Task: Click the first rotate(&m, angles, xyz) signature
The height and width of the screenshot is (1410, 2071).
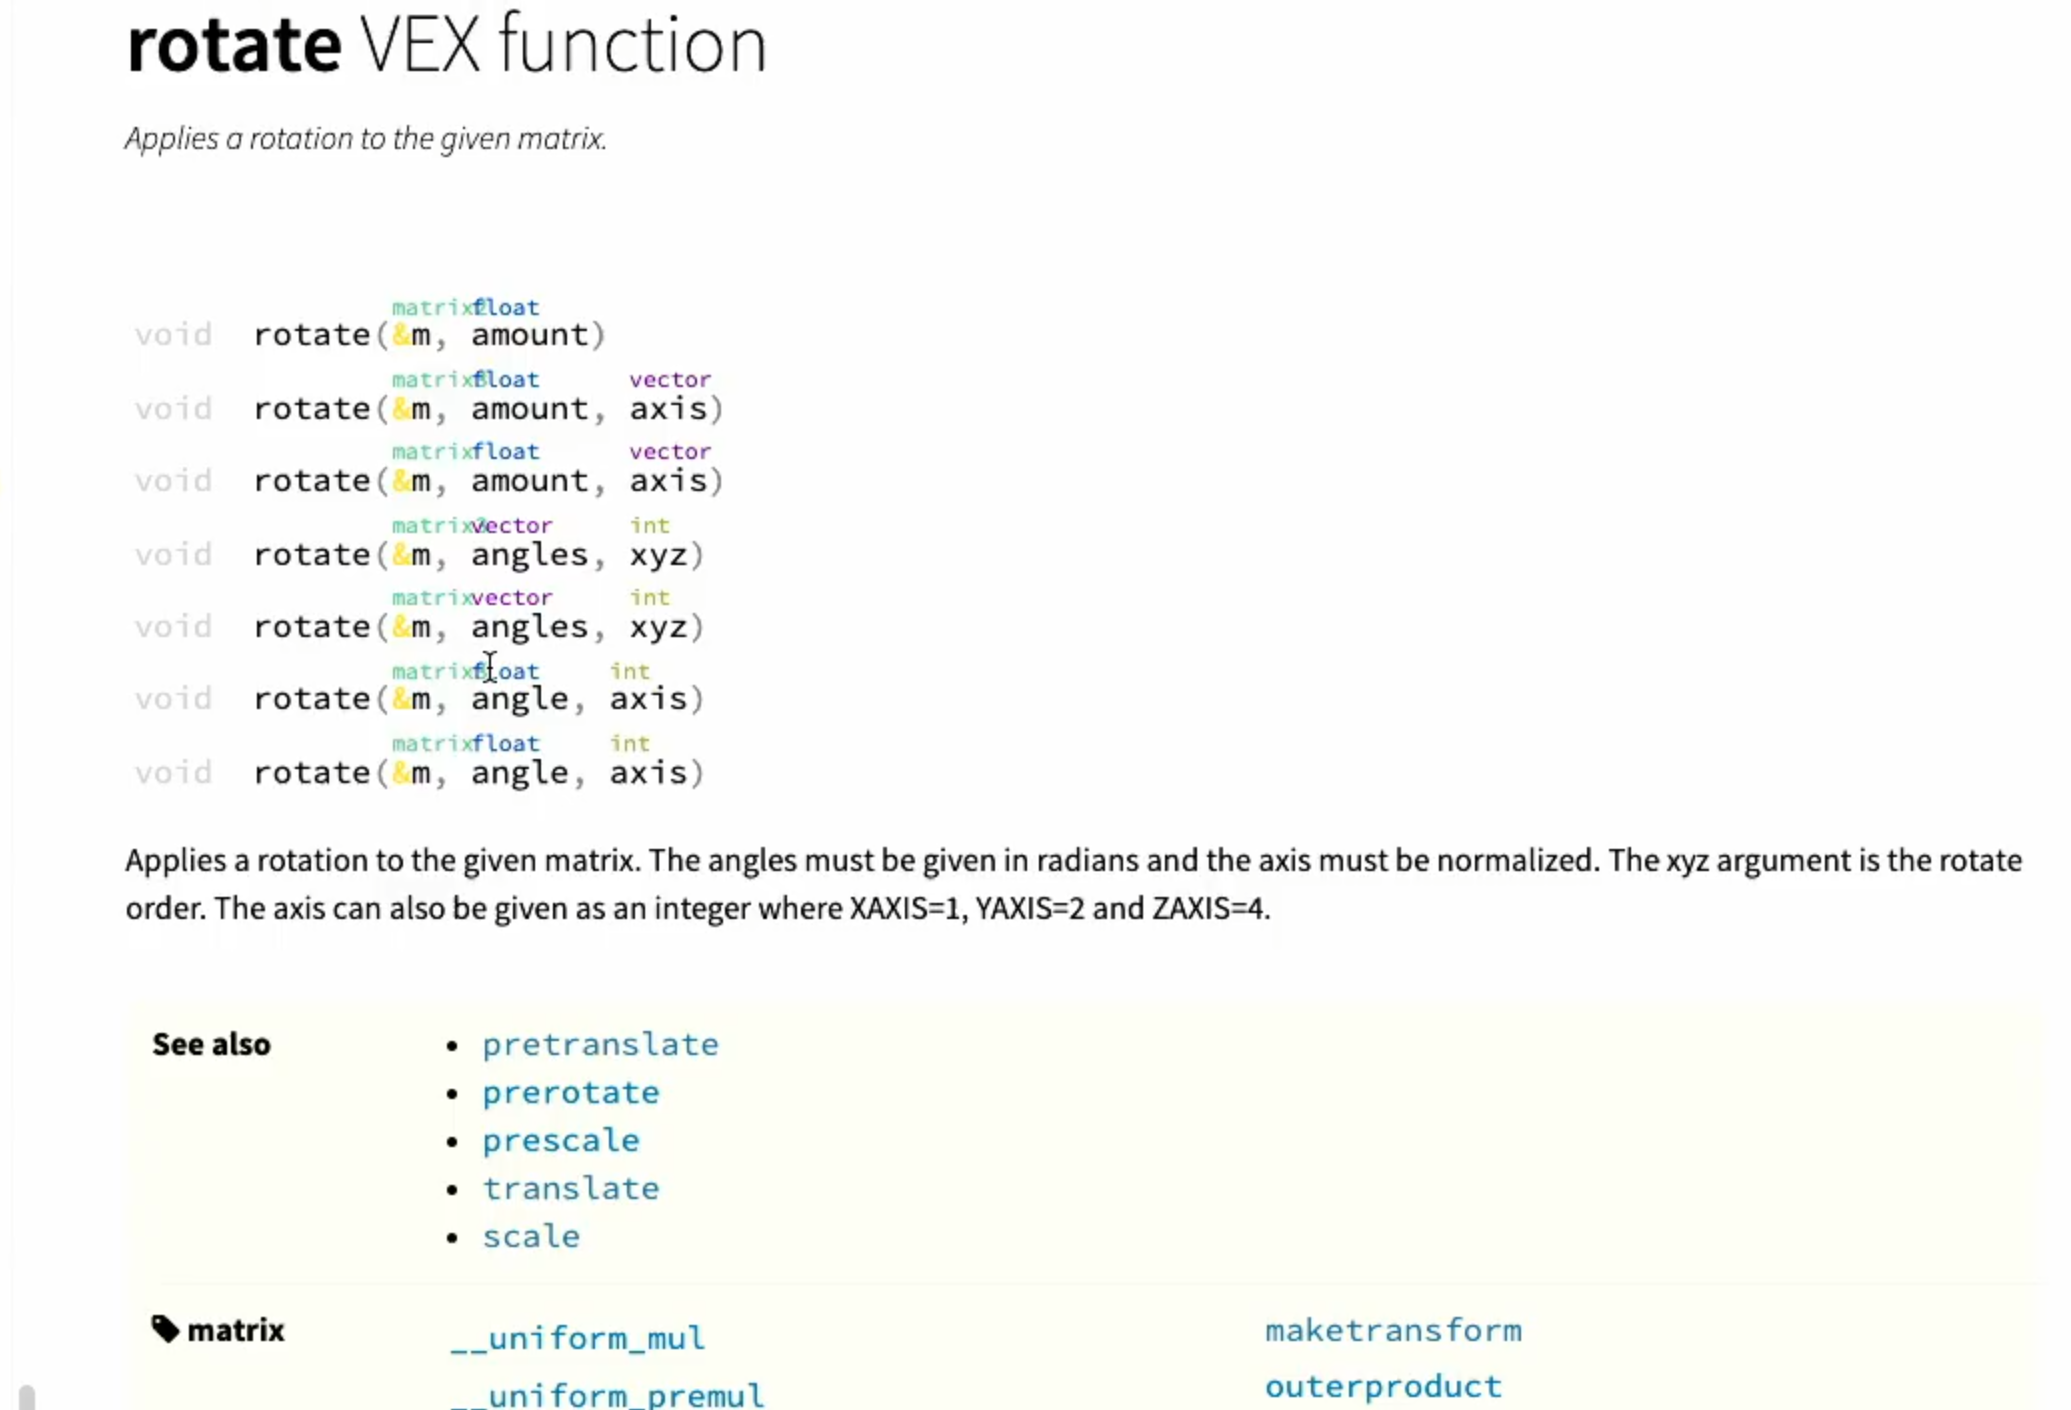Action: 479,554
